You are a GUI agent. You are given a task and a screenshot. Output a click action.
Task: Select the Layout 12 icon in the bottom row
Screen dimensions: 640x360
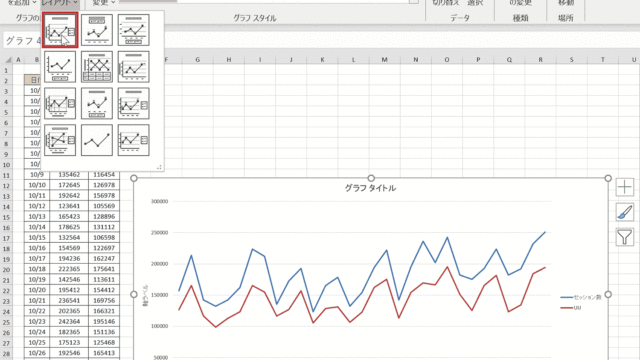click(133, 140)
